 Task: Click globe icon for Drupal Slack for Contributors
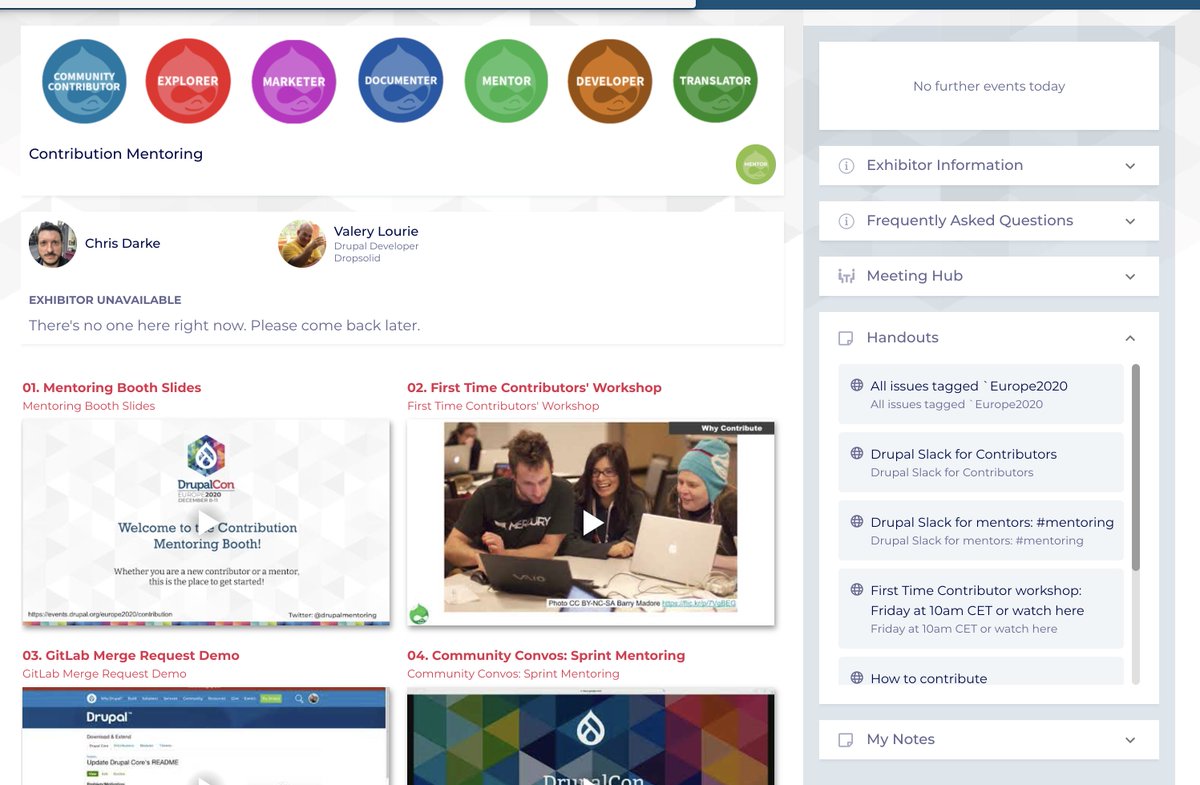(857, 453)
